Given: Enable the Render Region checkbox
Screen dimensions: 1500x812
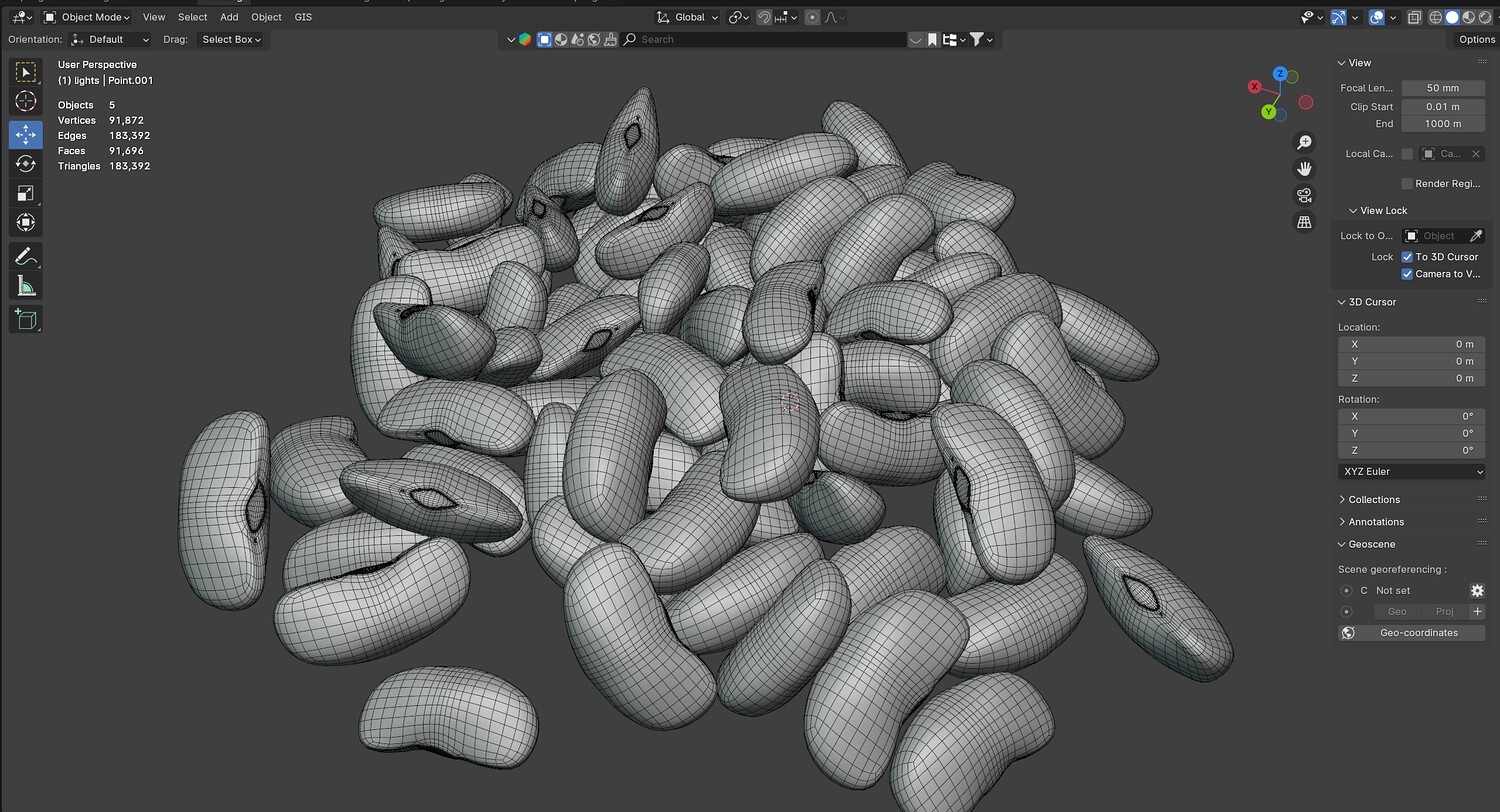Looking at the screenshot, I should [x=1407, y=184].
